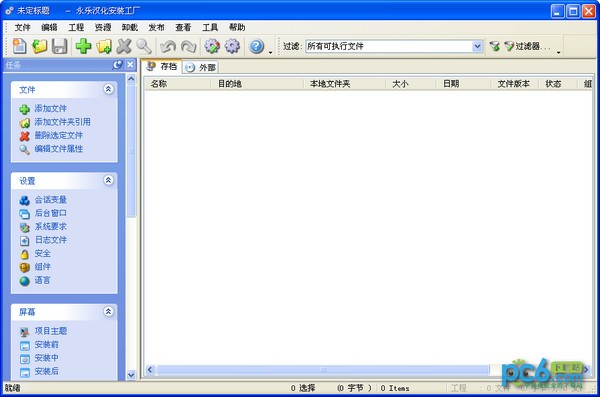
Task: Open 安装前 screen option
Action: tap(46, 345)
